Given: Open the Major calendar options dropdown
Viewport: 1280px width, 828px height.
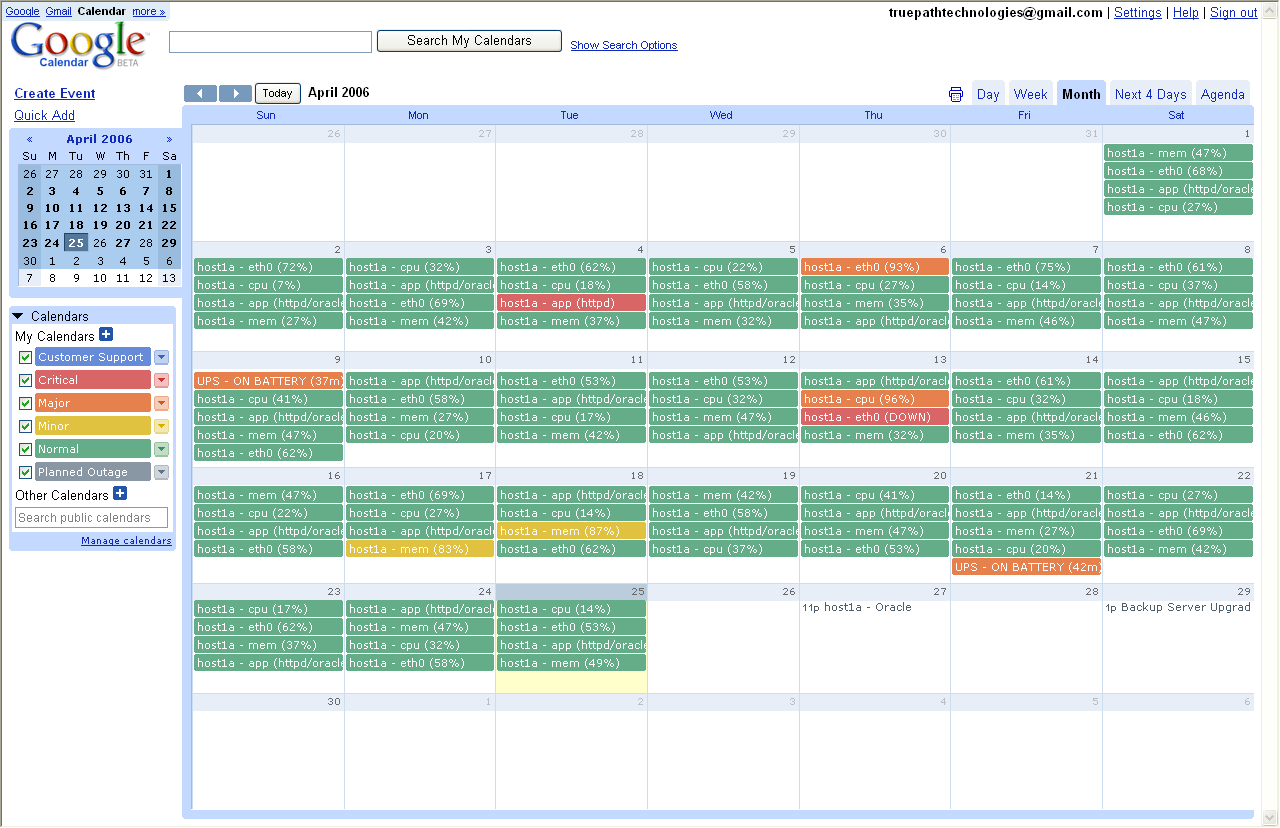Looking at the screenshot, I should (x=161, y=403).
